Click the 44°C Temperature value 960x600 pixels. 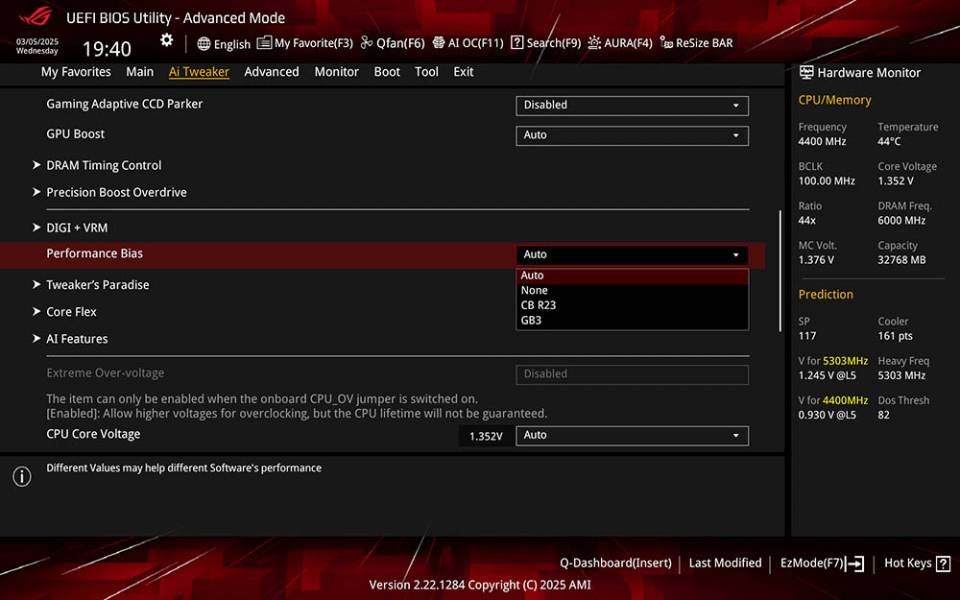coord(889,141)
